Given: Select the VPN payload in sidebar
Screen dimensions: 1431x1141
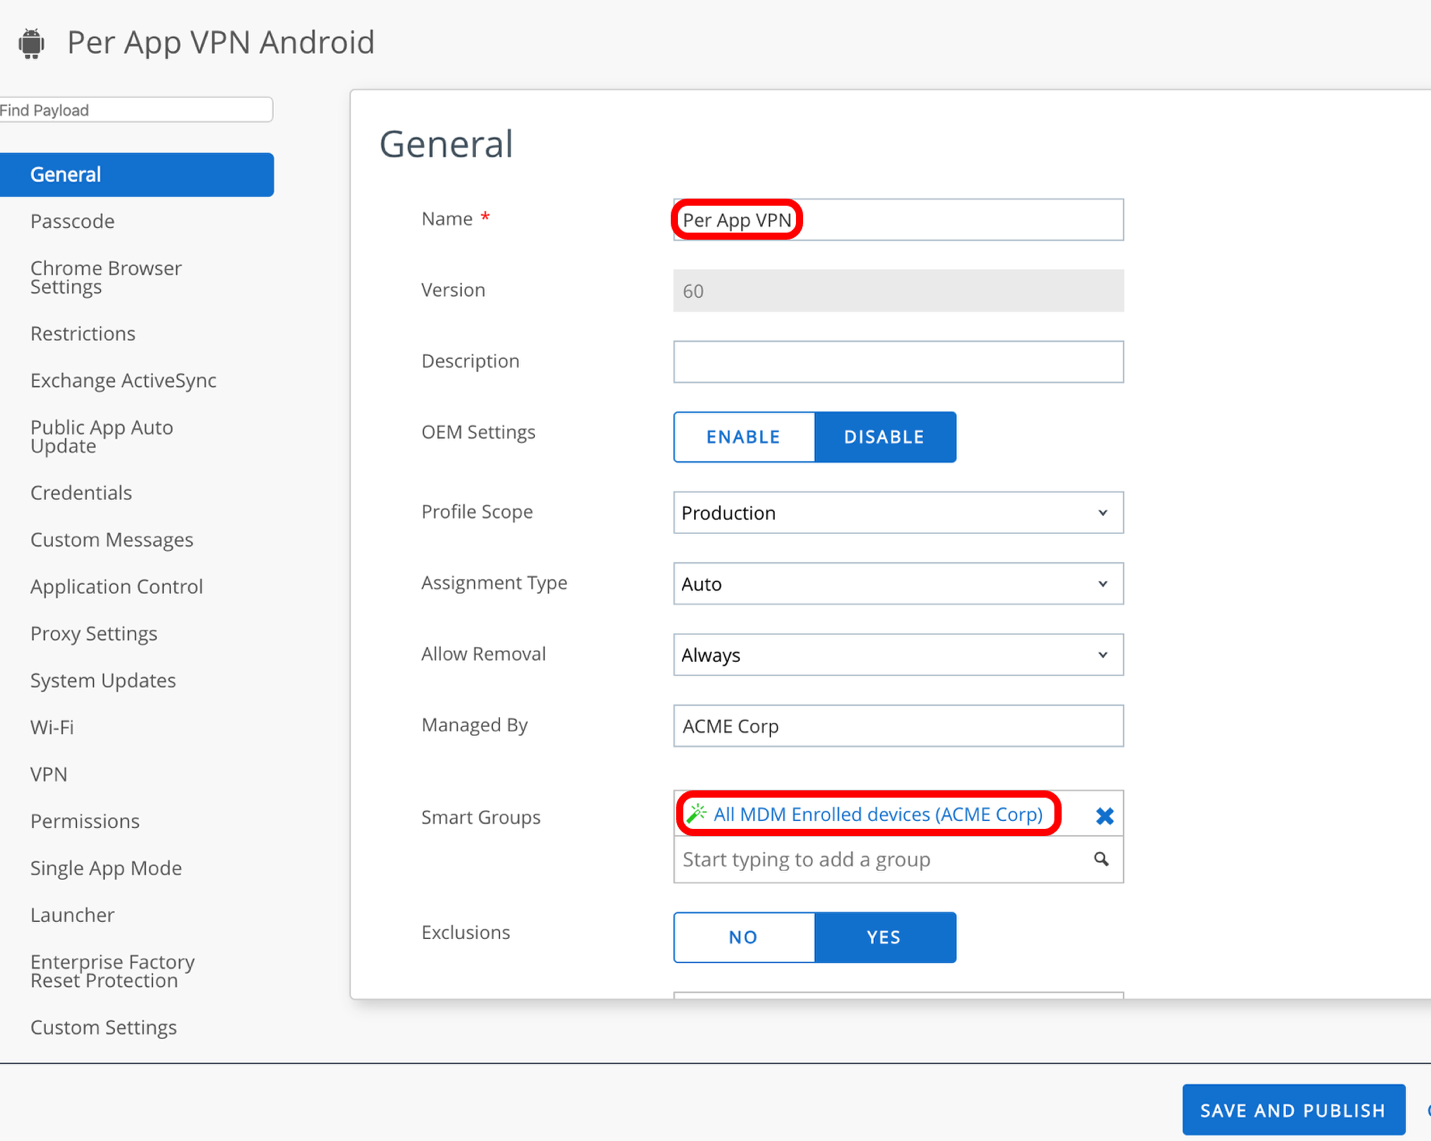Looking at the screenshot, I should pos(49,774).
